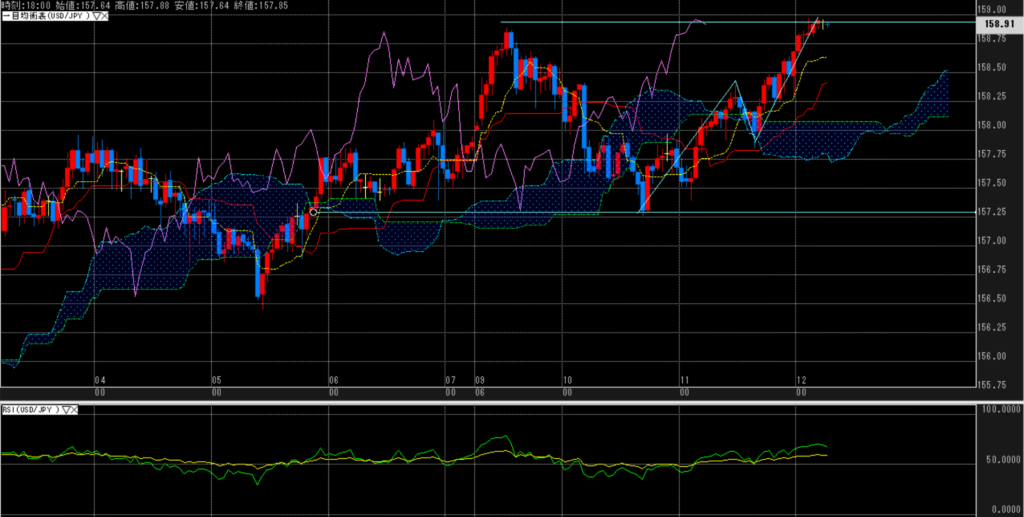
Task: Click the RSI(USD/JPY) panel title label
Action: coord(30,410)
